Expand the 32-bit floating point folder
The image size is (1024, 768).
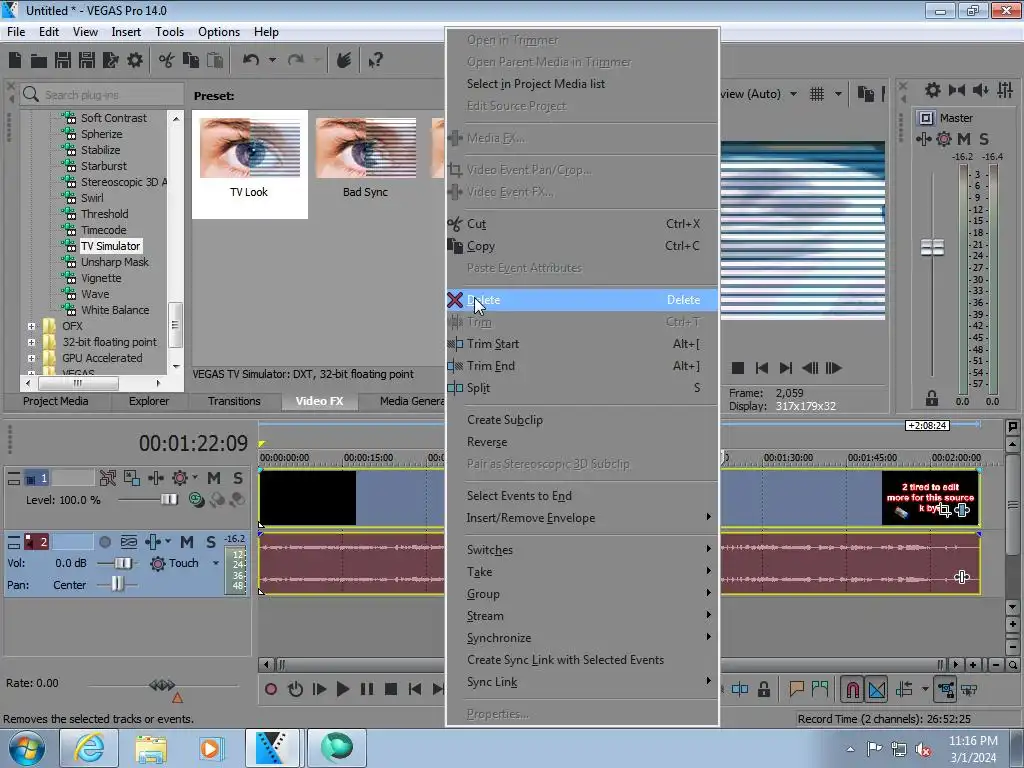(31, 342)
